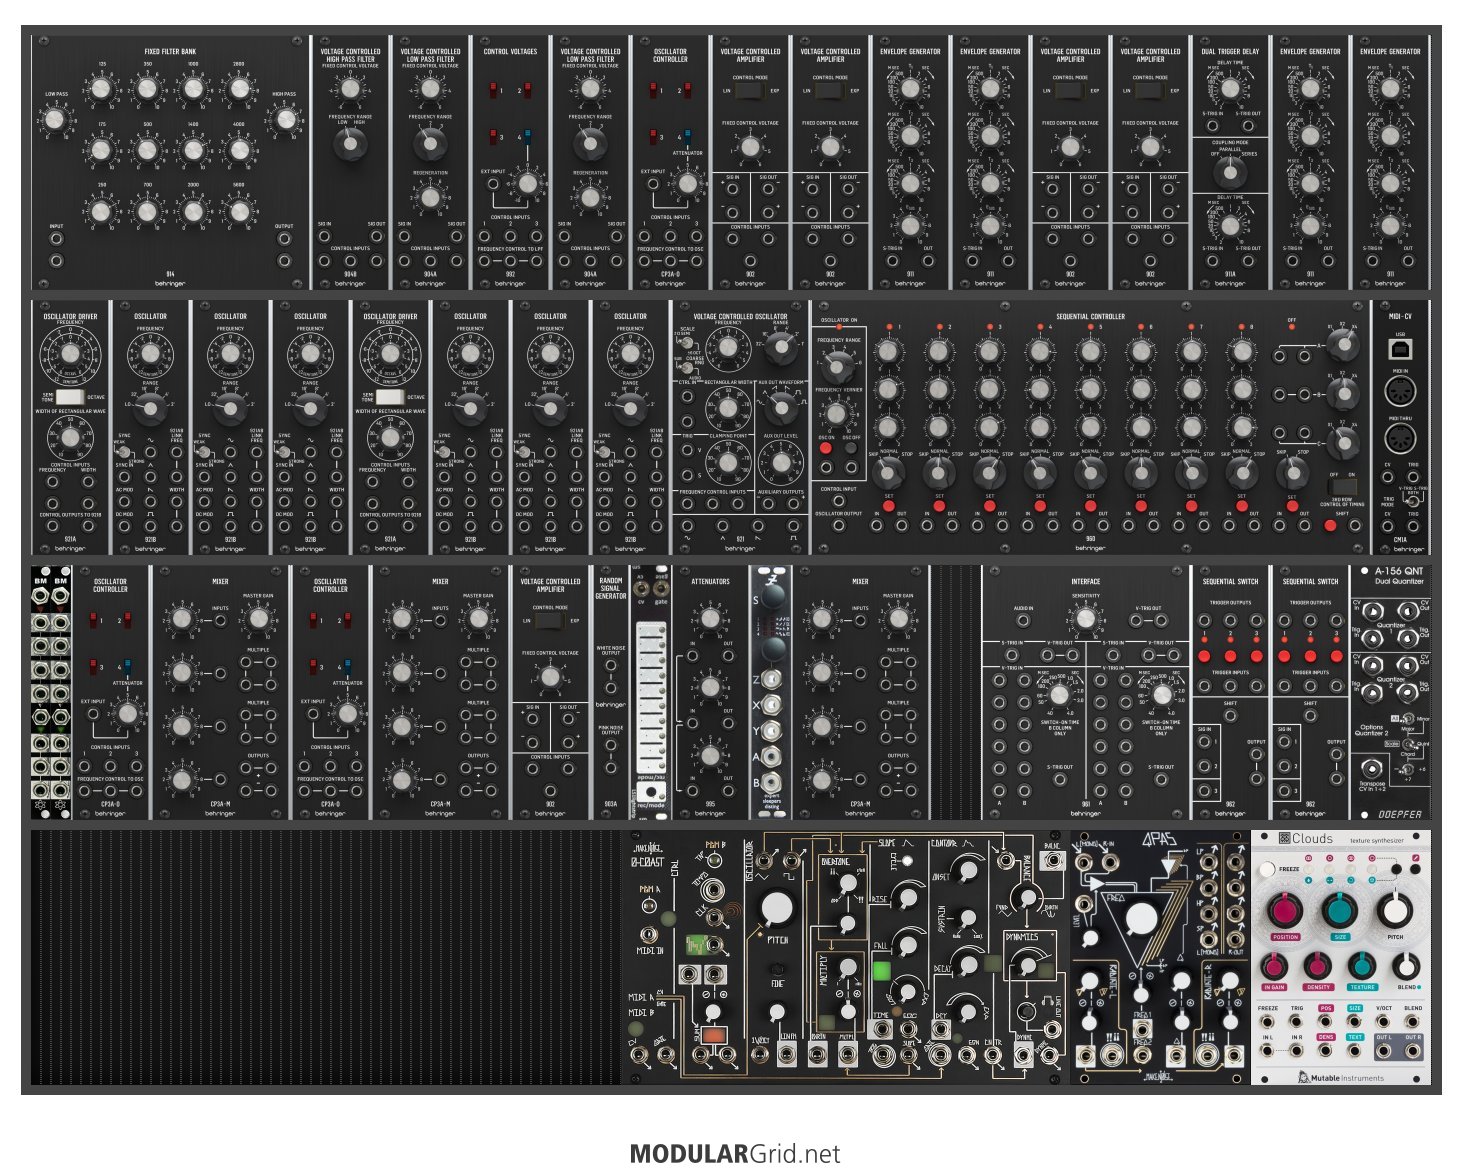Click the SEQUENTIAL CONTROLLER module title
The width and height of the screenshot is (1472, 1175).
1090,316
